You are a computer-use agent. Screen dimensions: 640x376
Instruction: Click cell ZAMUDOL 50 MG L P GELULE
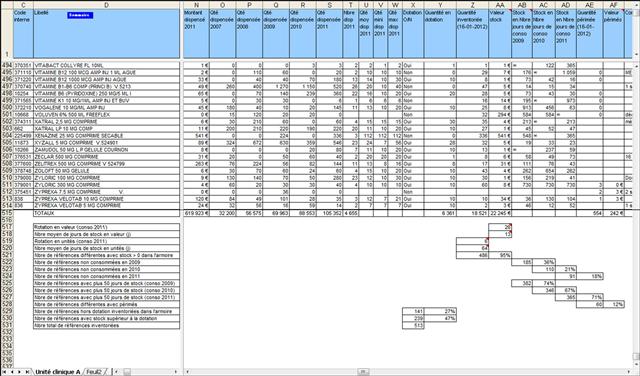(x=107, y=150)
